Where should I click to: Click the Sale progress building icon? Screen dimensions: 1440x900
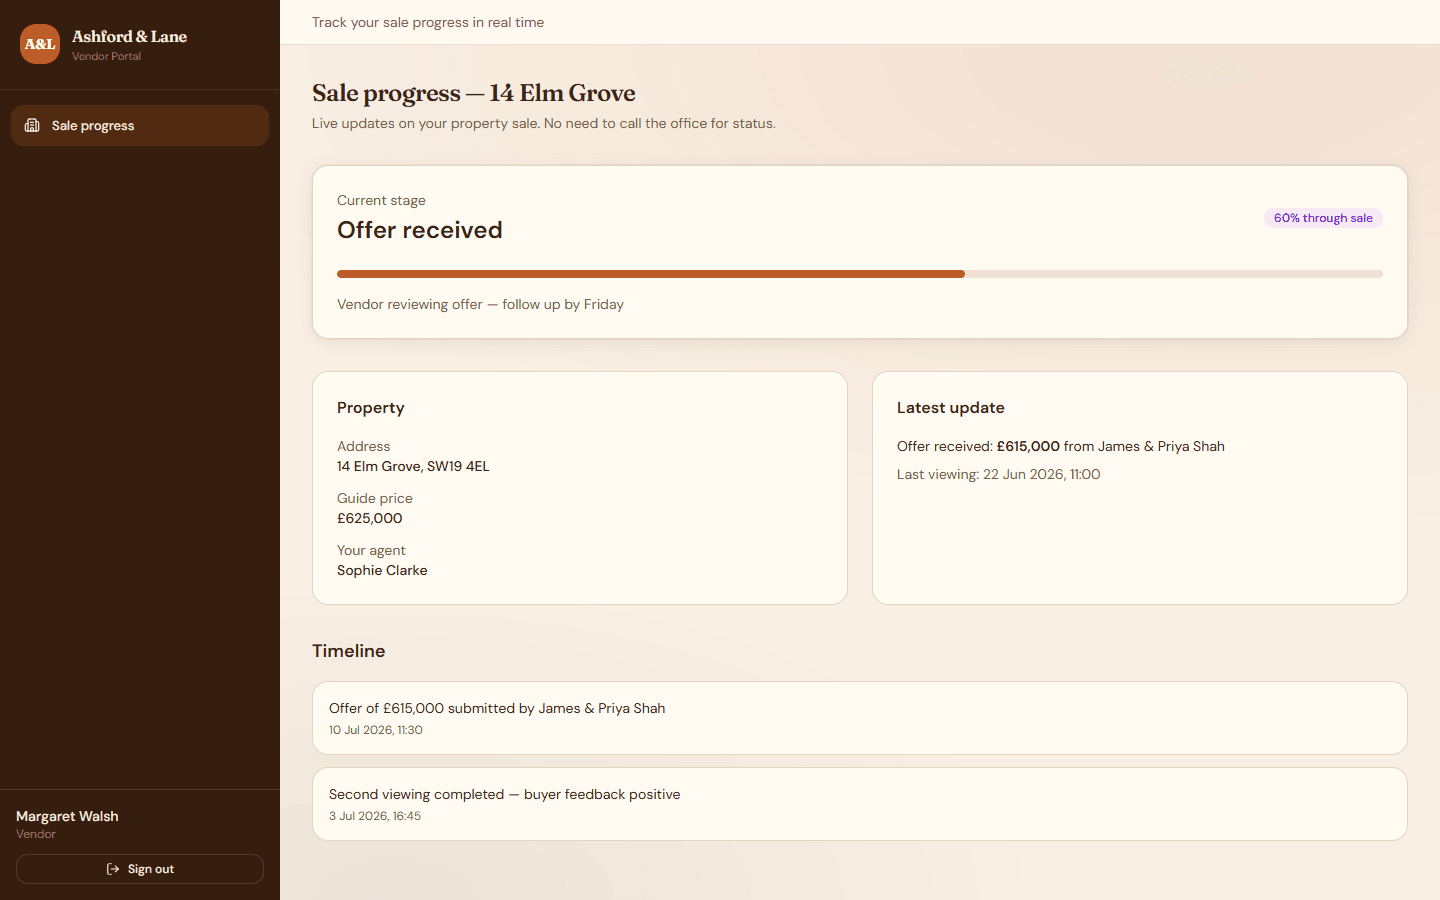pos(32,125)
